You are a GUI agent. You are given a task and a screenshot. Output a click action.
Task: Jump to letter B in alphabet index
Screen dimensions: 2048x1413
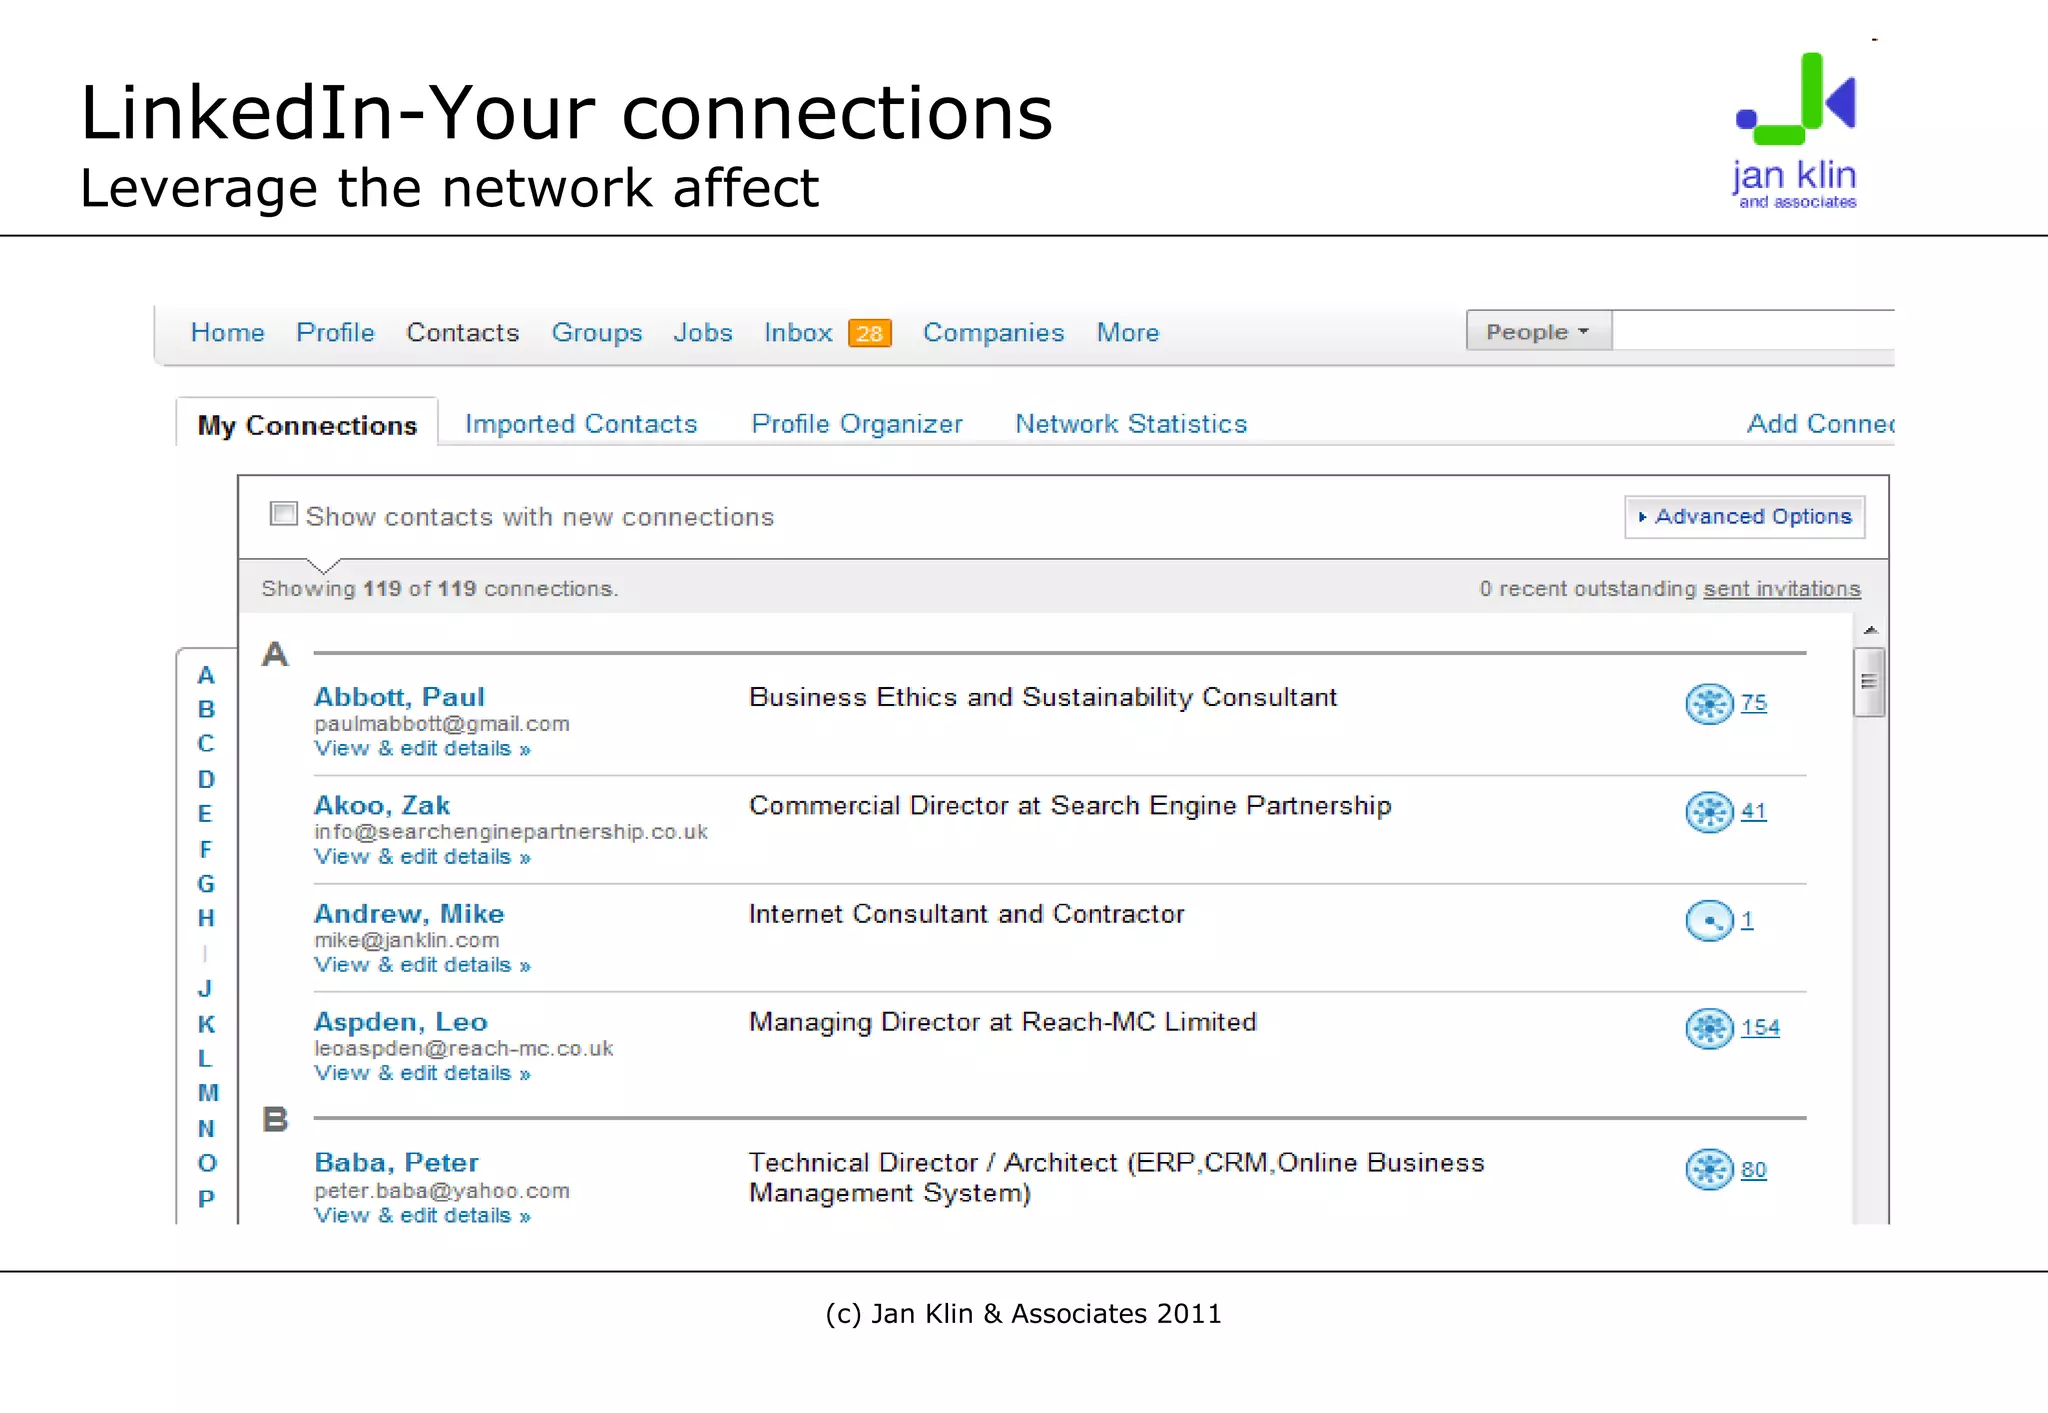coord(206,710)
